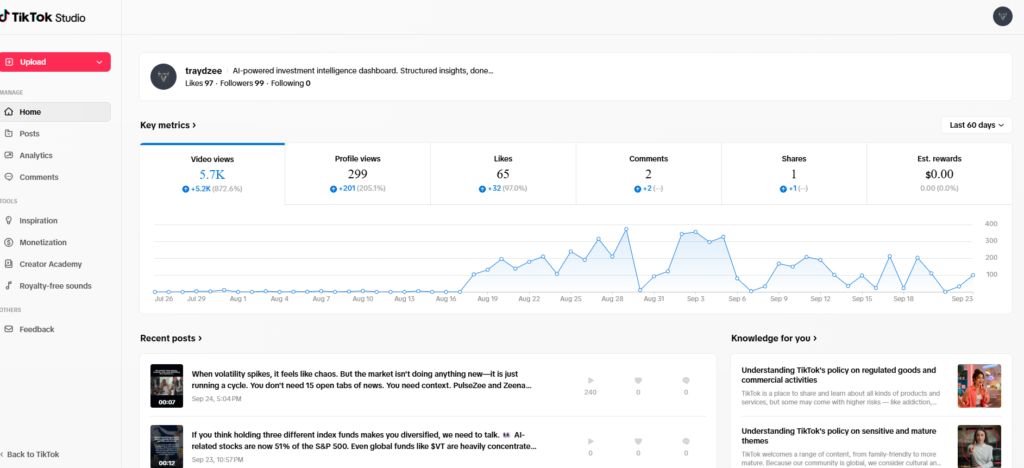This screenshot has height=468, width=1024.
Task: Click the Jul 26 first data point
Action: pyautogui.click(x=155, y=292)
